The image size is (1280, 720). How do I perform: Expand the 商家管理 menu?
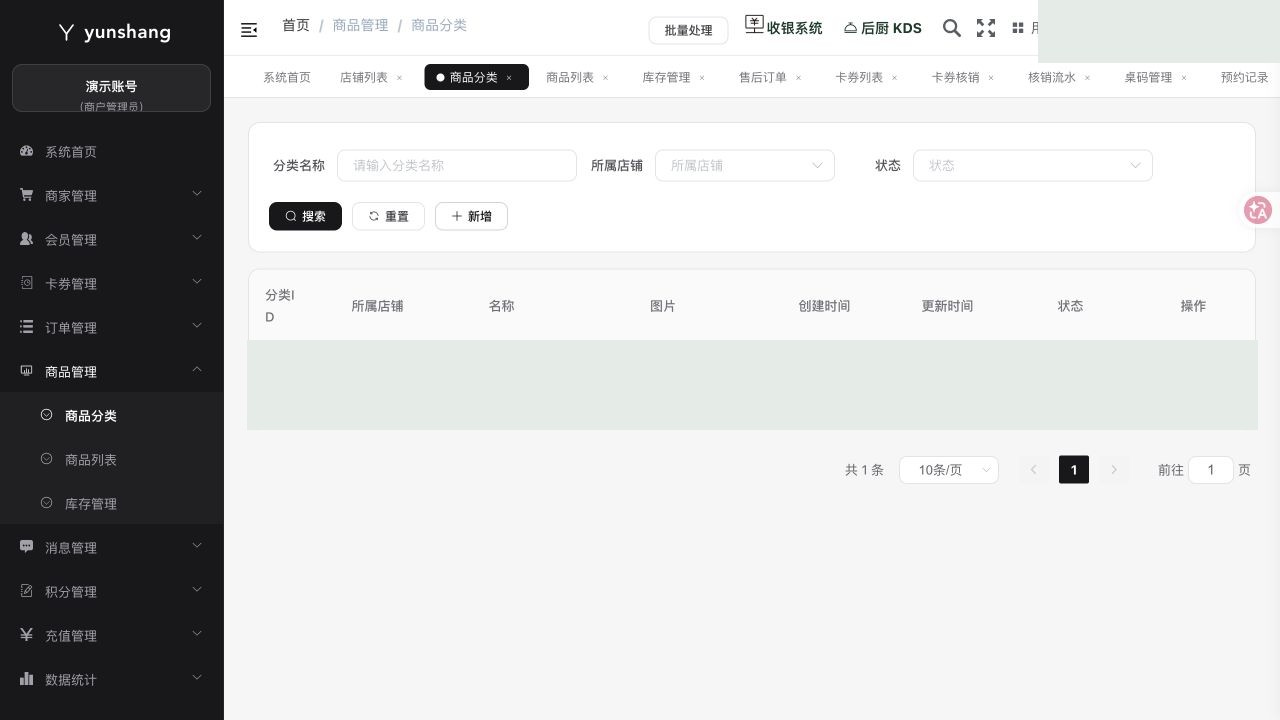[197, 193]
